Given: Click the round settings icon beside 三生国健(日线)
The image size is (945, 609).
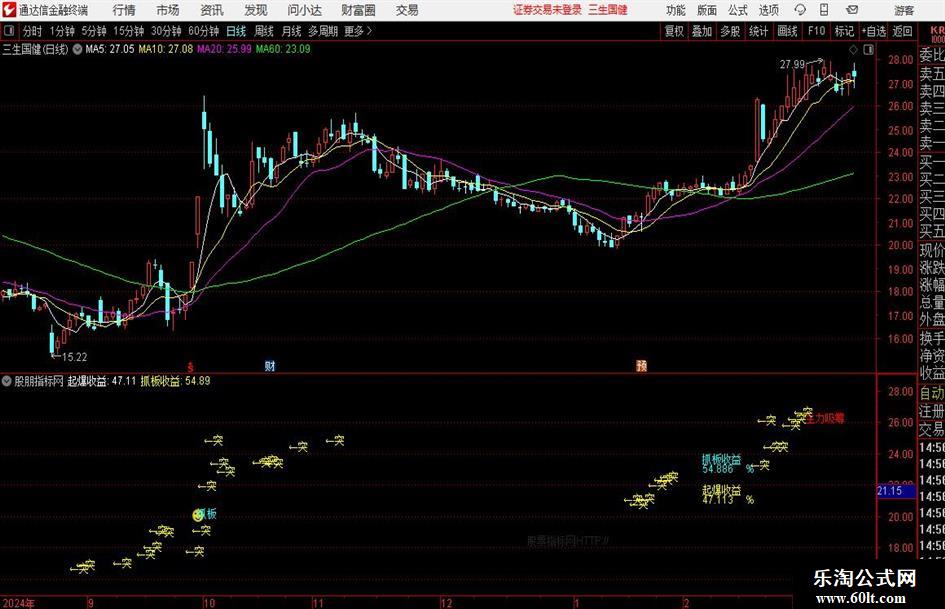Looking at the screenshot, I should pyautogui.click(x=77, y=49).
